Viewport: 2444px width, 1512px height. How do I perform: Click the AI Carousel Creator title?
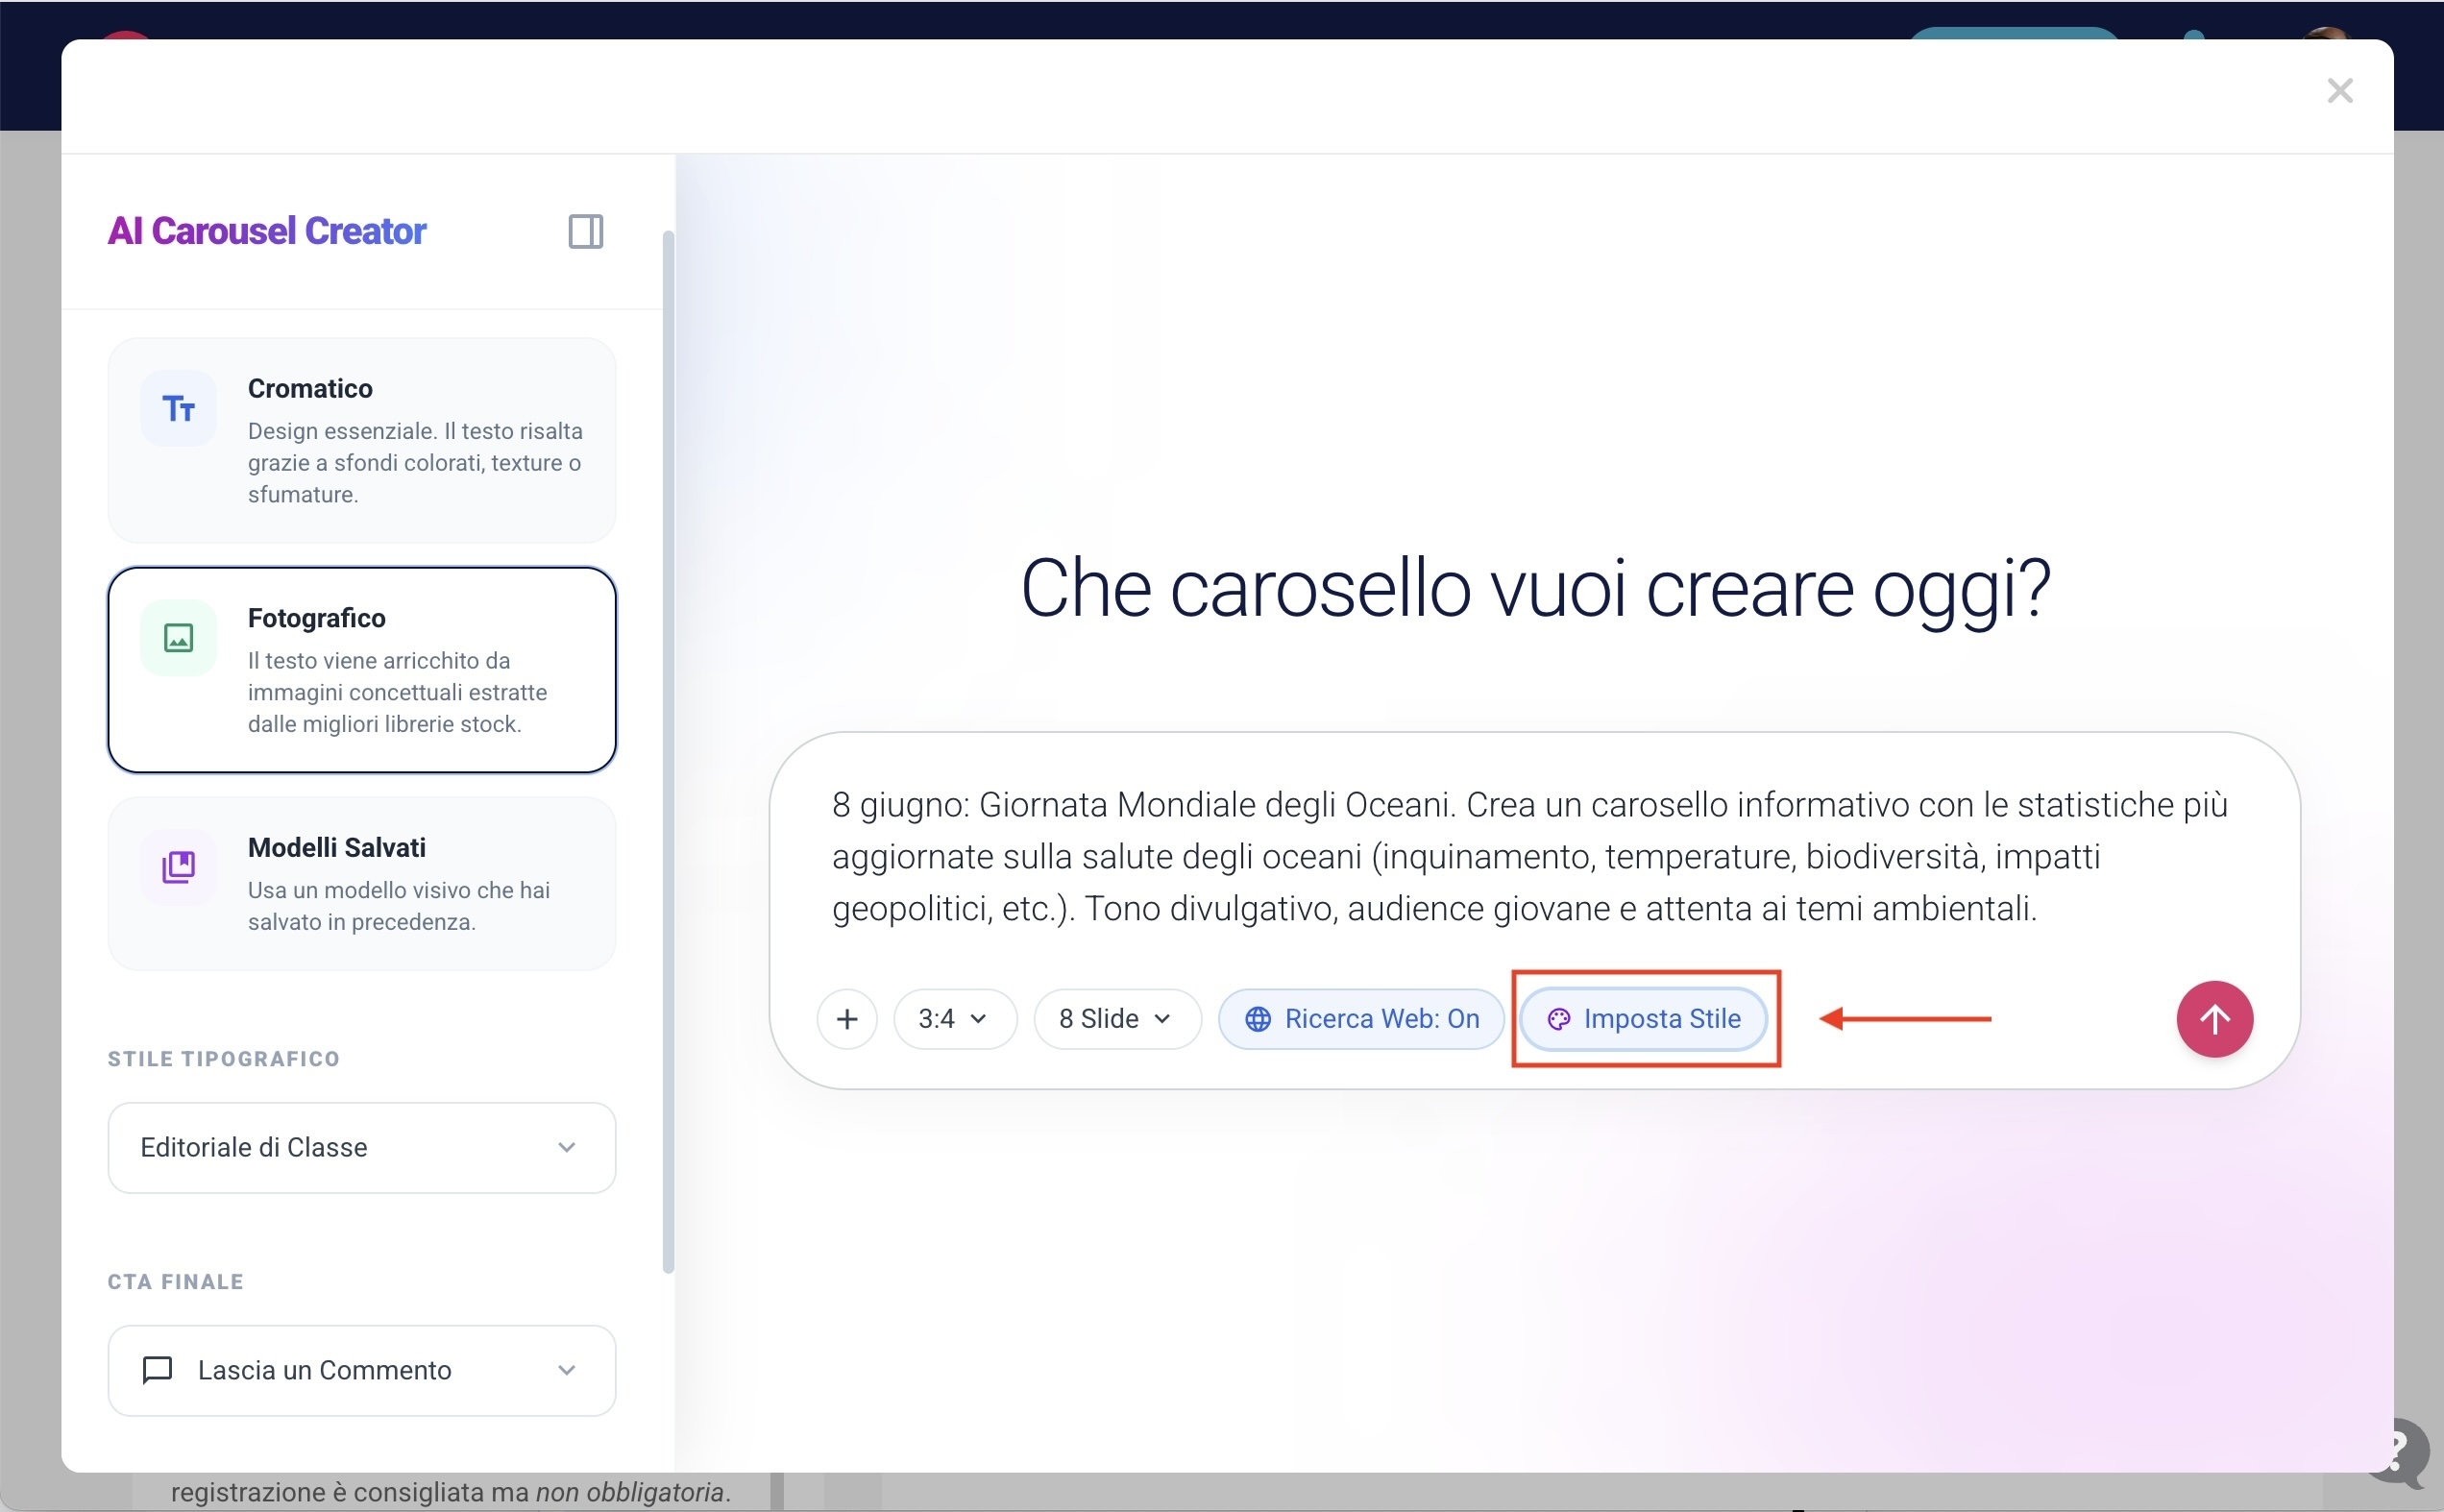tap(267, 231)
